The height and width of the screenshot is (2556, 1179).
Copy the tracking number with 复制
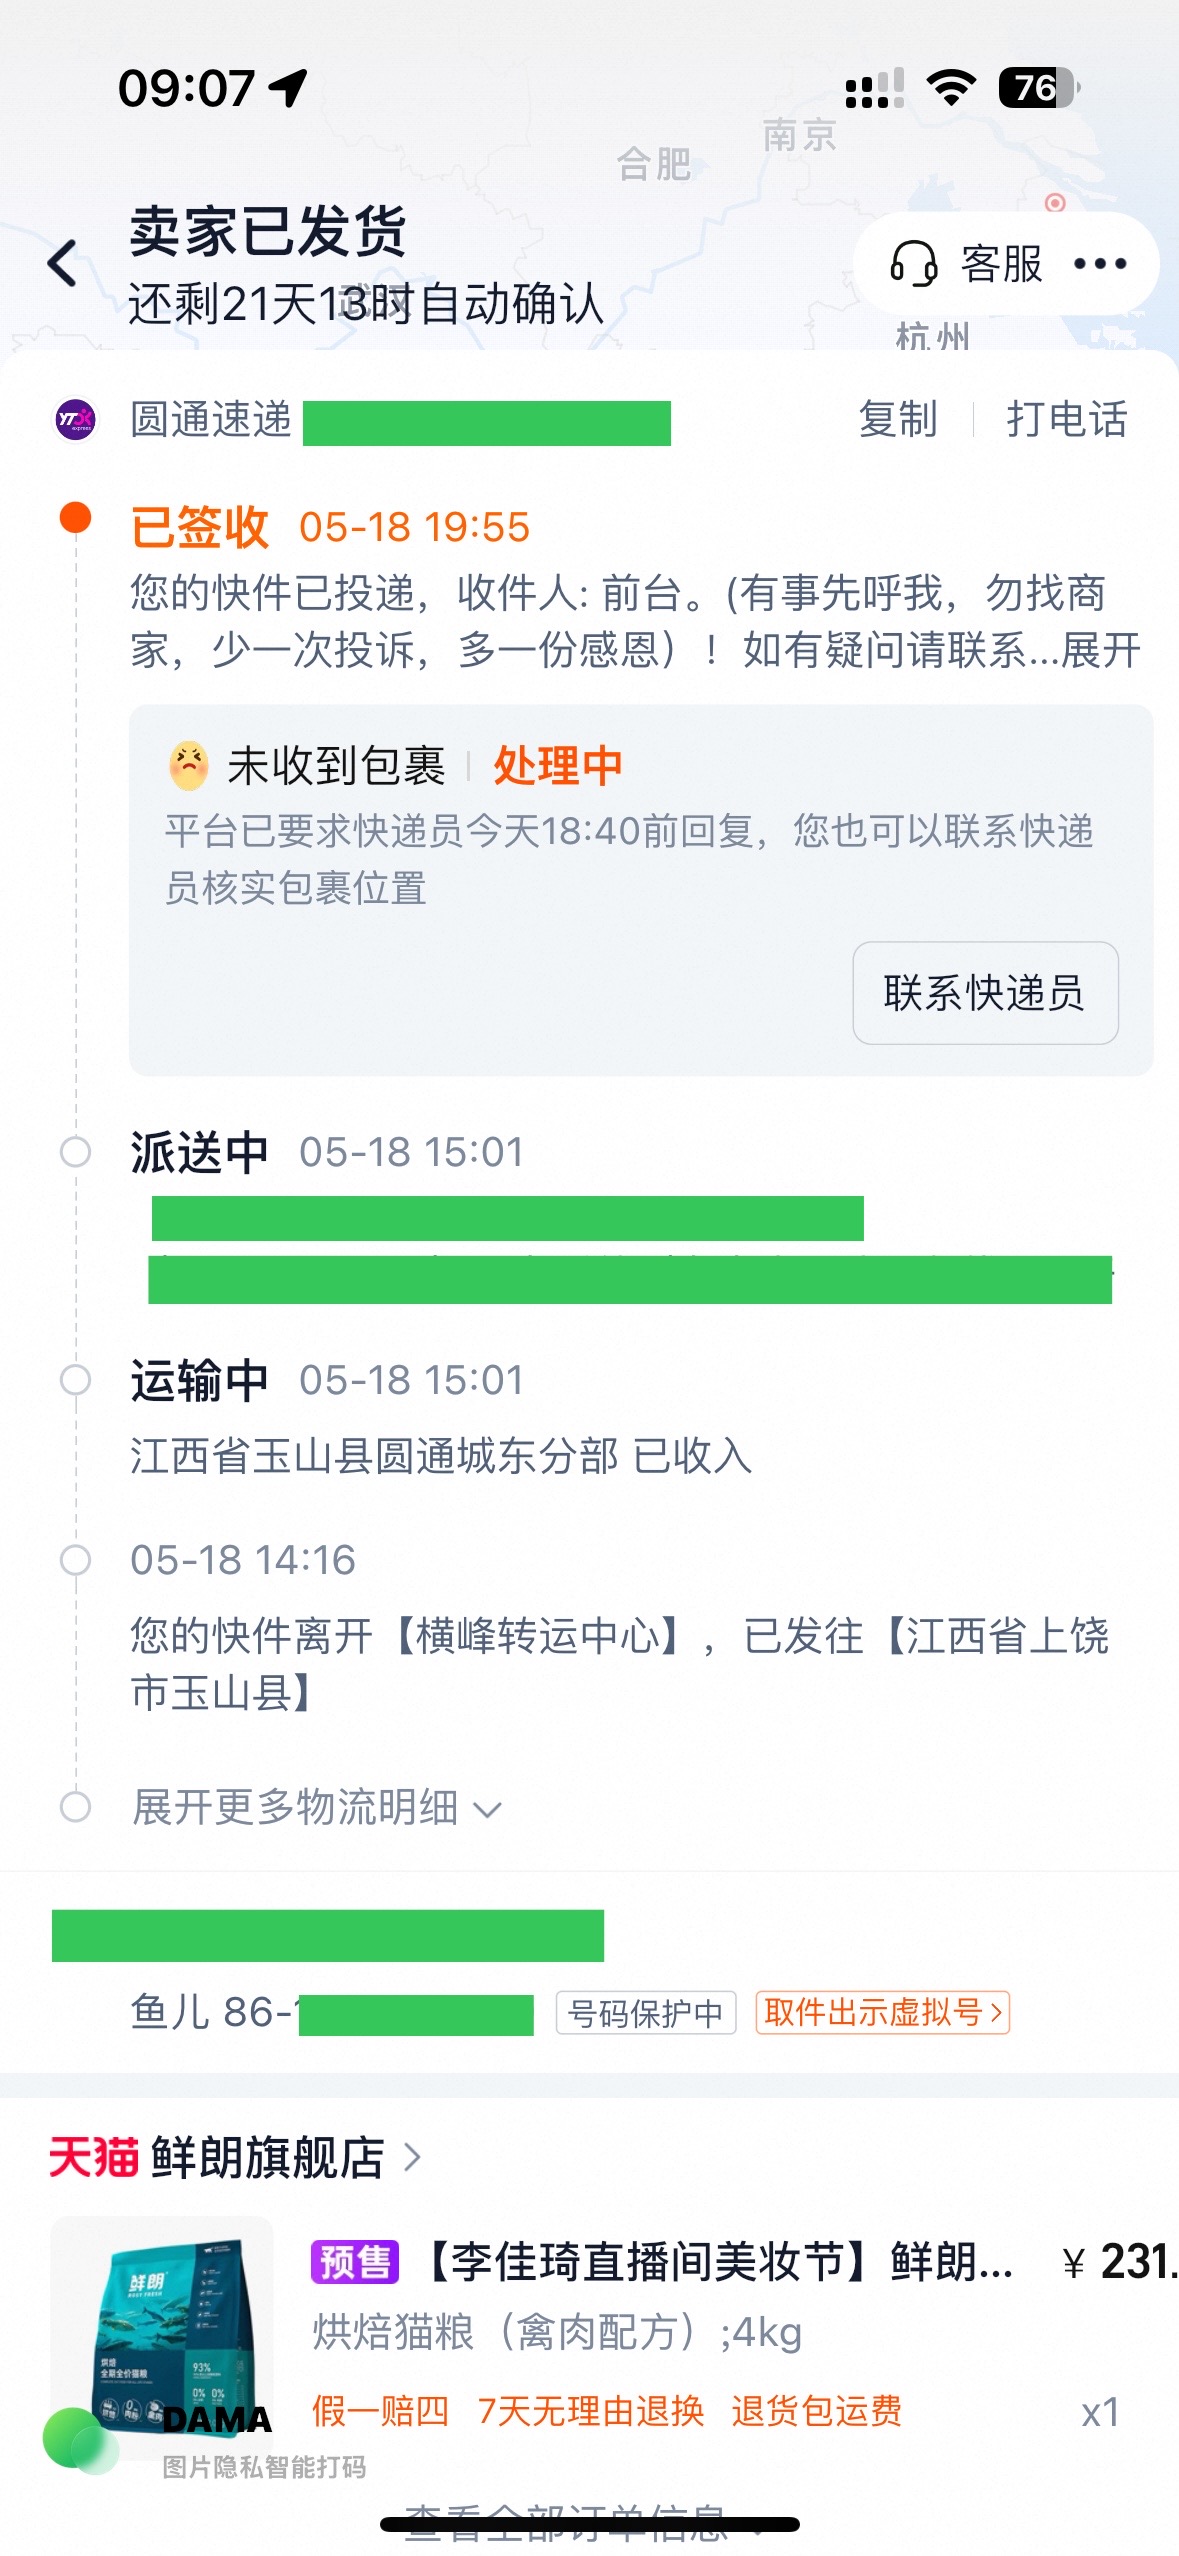click(x=898, y=419)
